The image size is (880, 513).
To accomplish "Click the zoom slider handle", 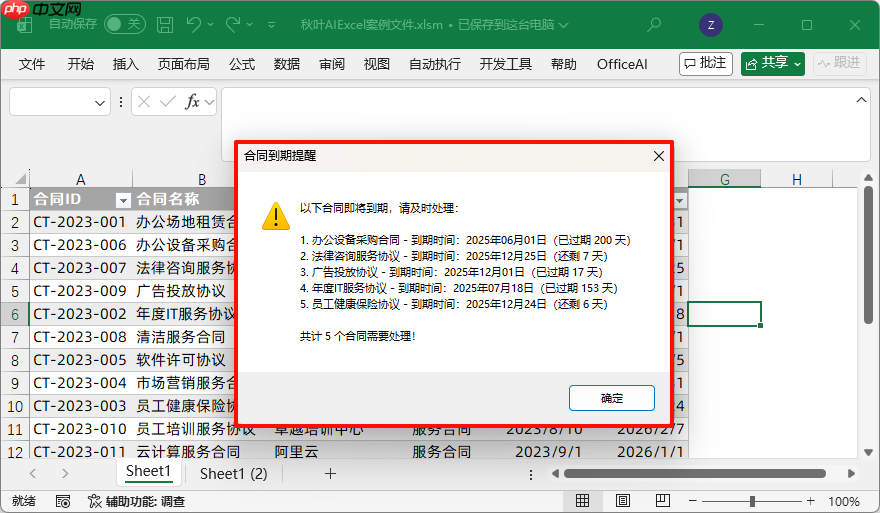I will click(752, 501).
